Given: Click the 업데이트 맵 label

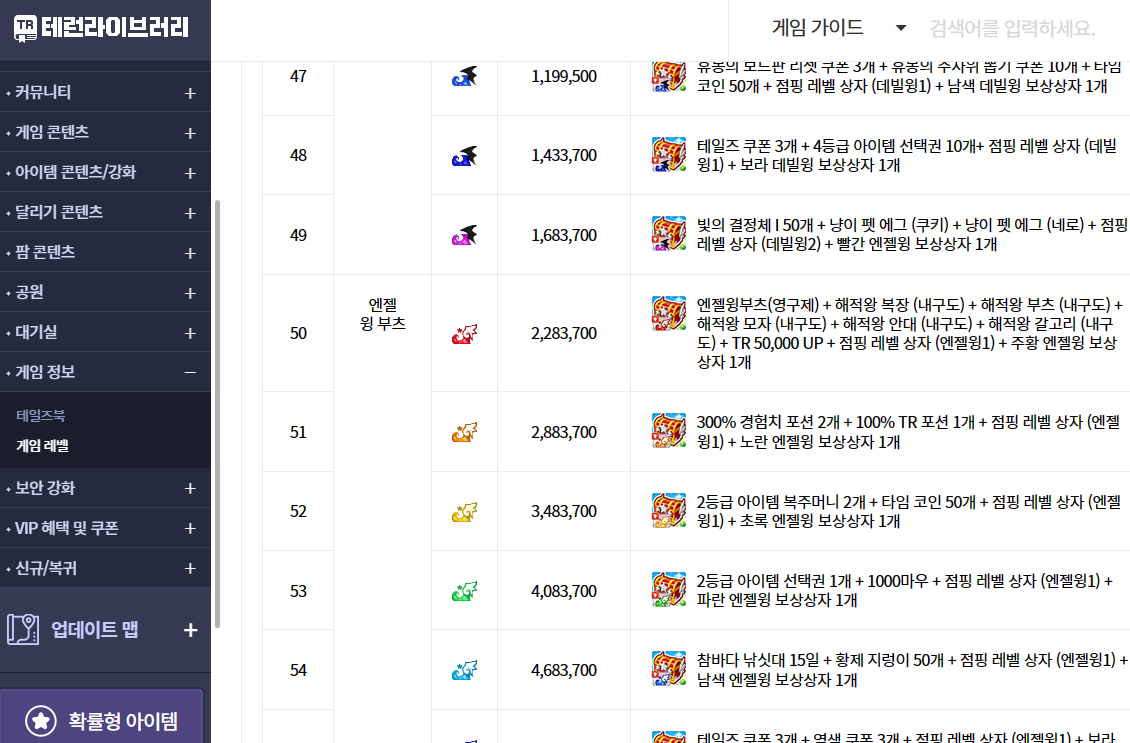Looking at the screenshot, I should click(94, 630).
